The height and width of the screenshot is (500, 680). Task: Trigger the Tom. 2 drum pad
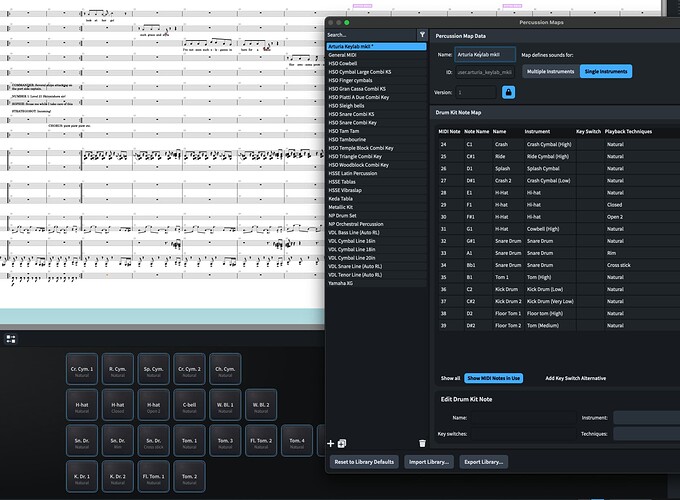click(x=189, y=477)
